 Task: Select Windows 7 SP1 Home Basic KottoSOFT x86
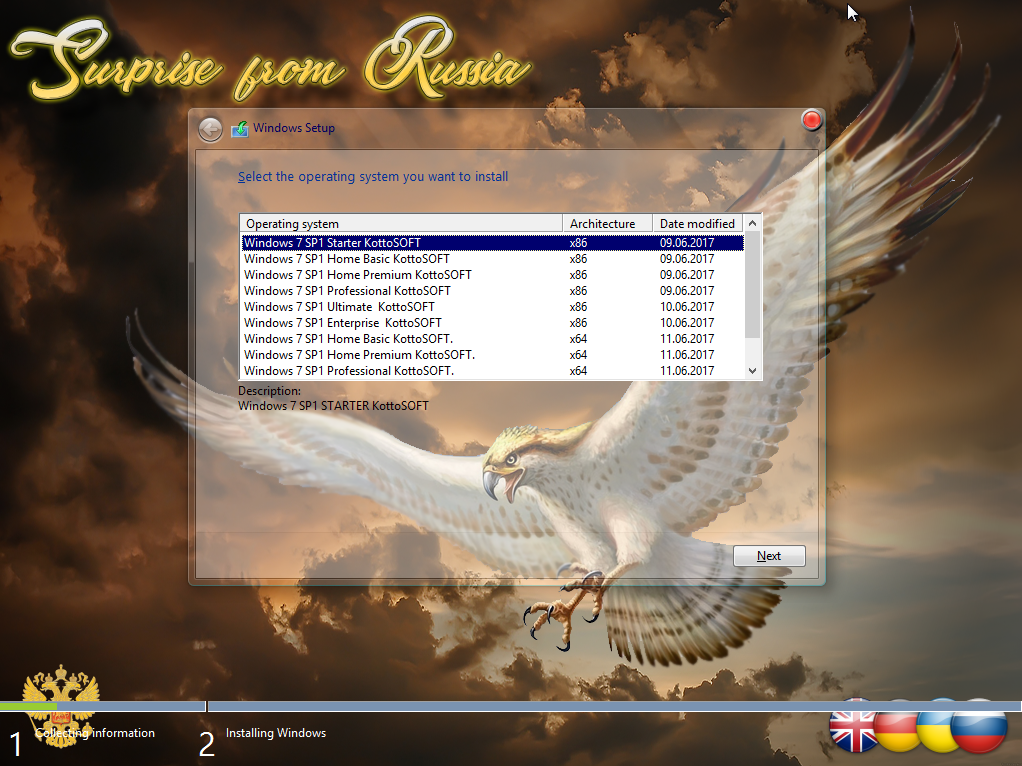point(493,259)
